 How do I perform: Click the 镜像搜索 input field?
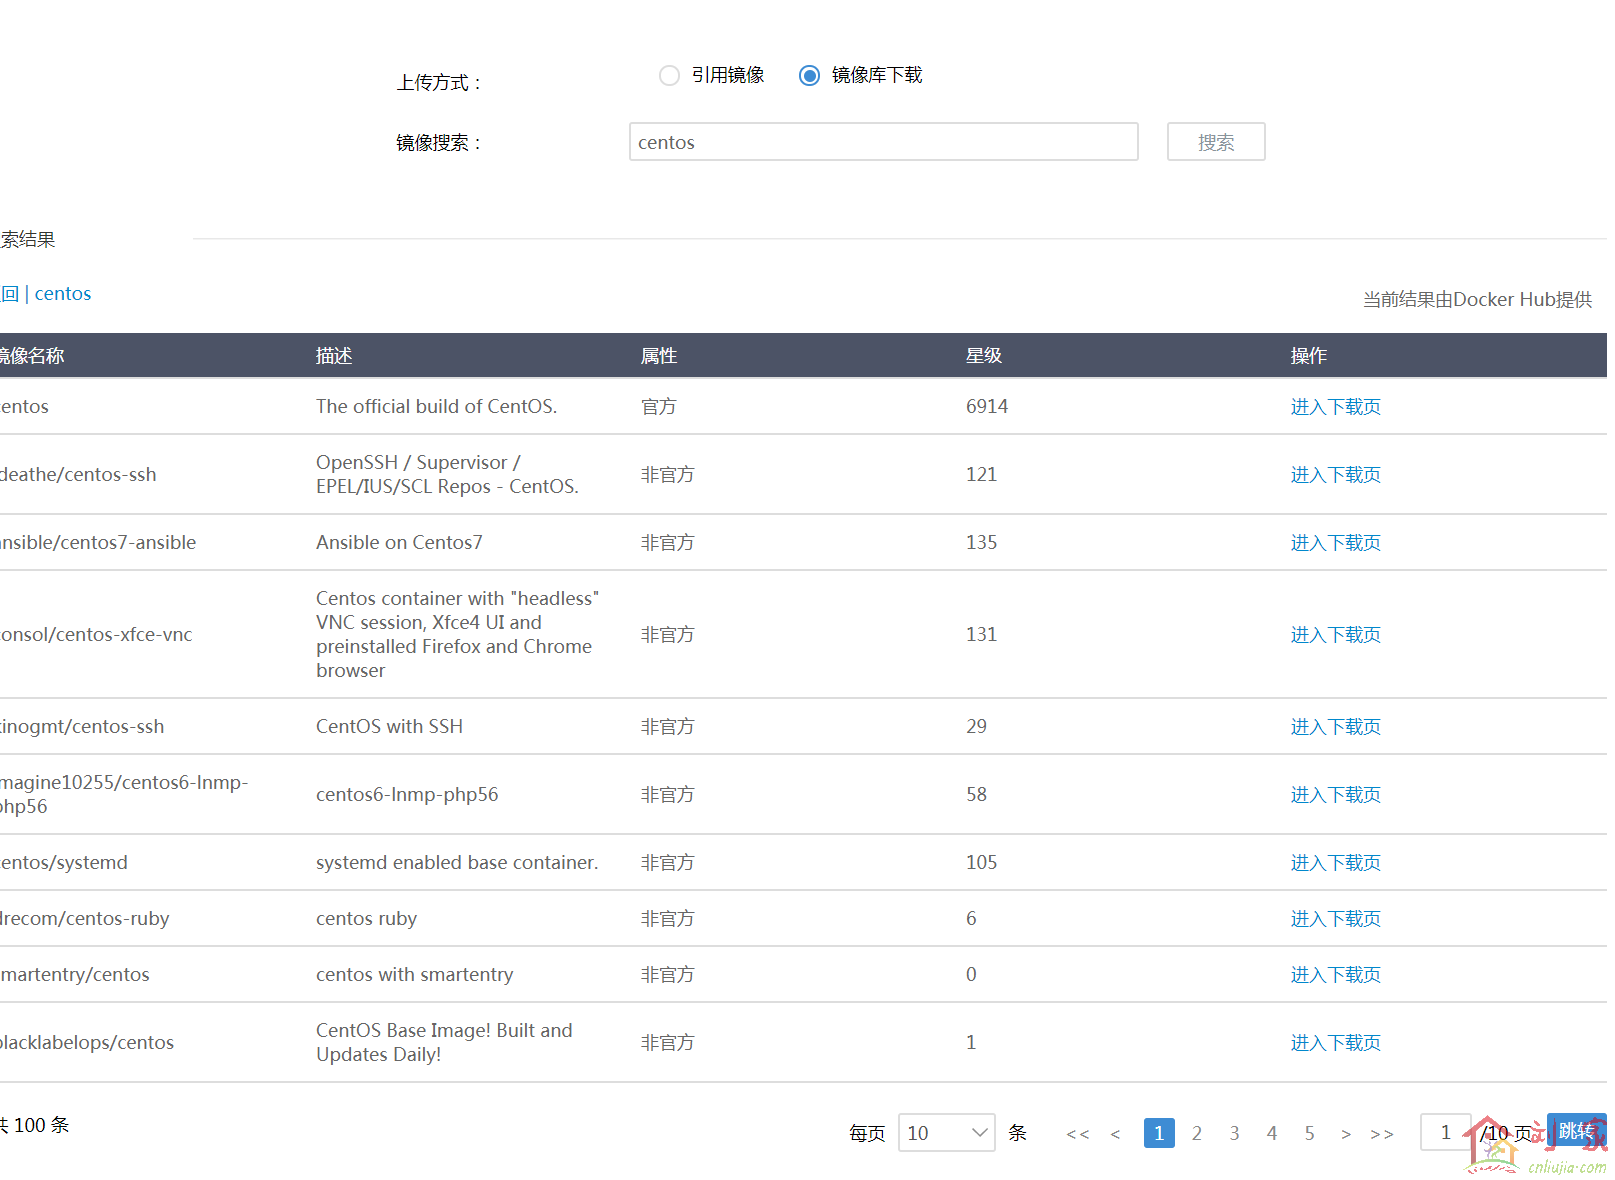pos(882,142)
